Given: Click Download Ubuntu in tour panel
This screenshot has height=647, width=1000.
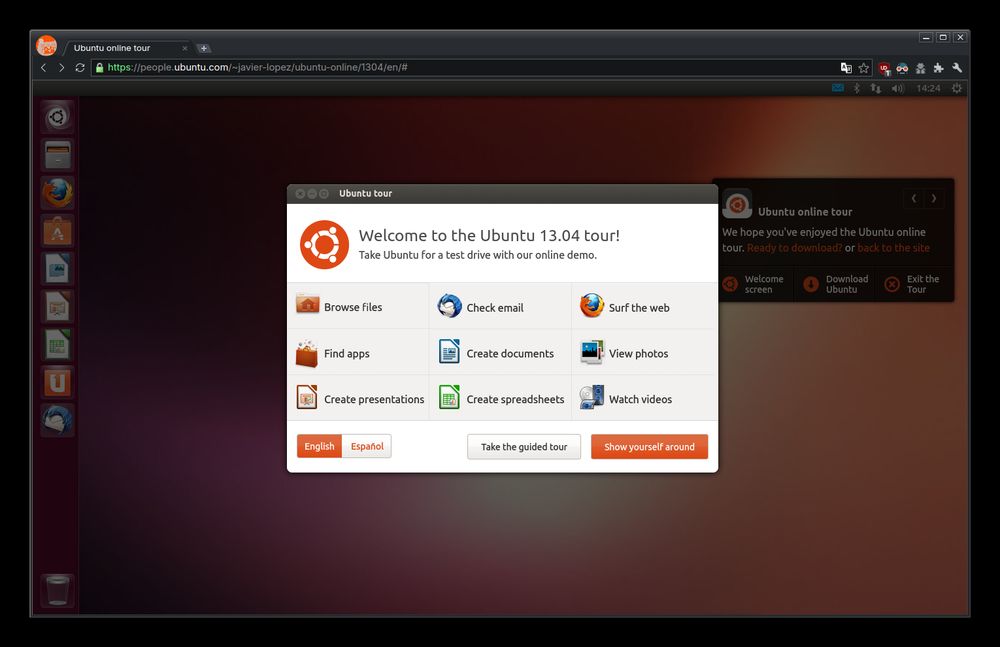Looking at the screenshot, I should click(837, 284).
